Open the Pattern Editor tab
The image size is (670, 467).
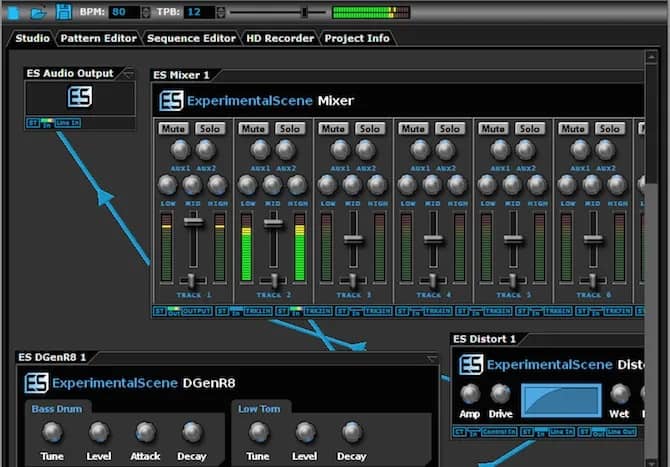[98, 38]
